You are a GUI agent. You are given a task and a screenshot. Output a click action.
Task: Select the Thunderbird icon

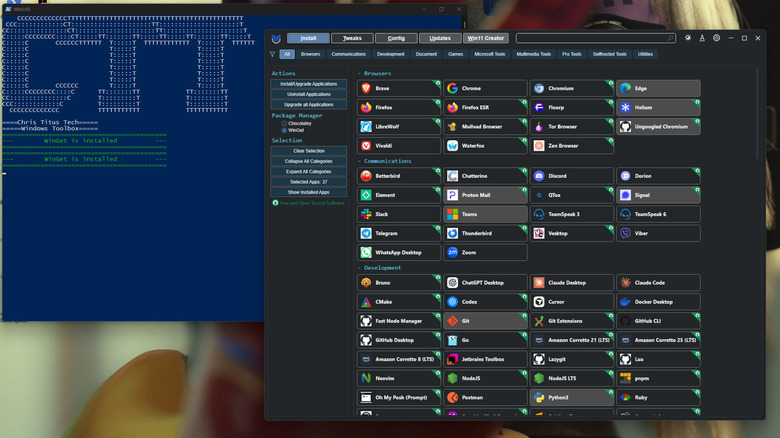coord(452,233)
